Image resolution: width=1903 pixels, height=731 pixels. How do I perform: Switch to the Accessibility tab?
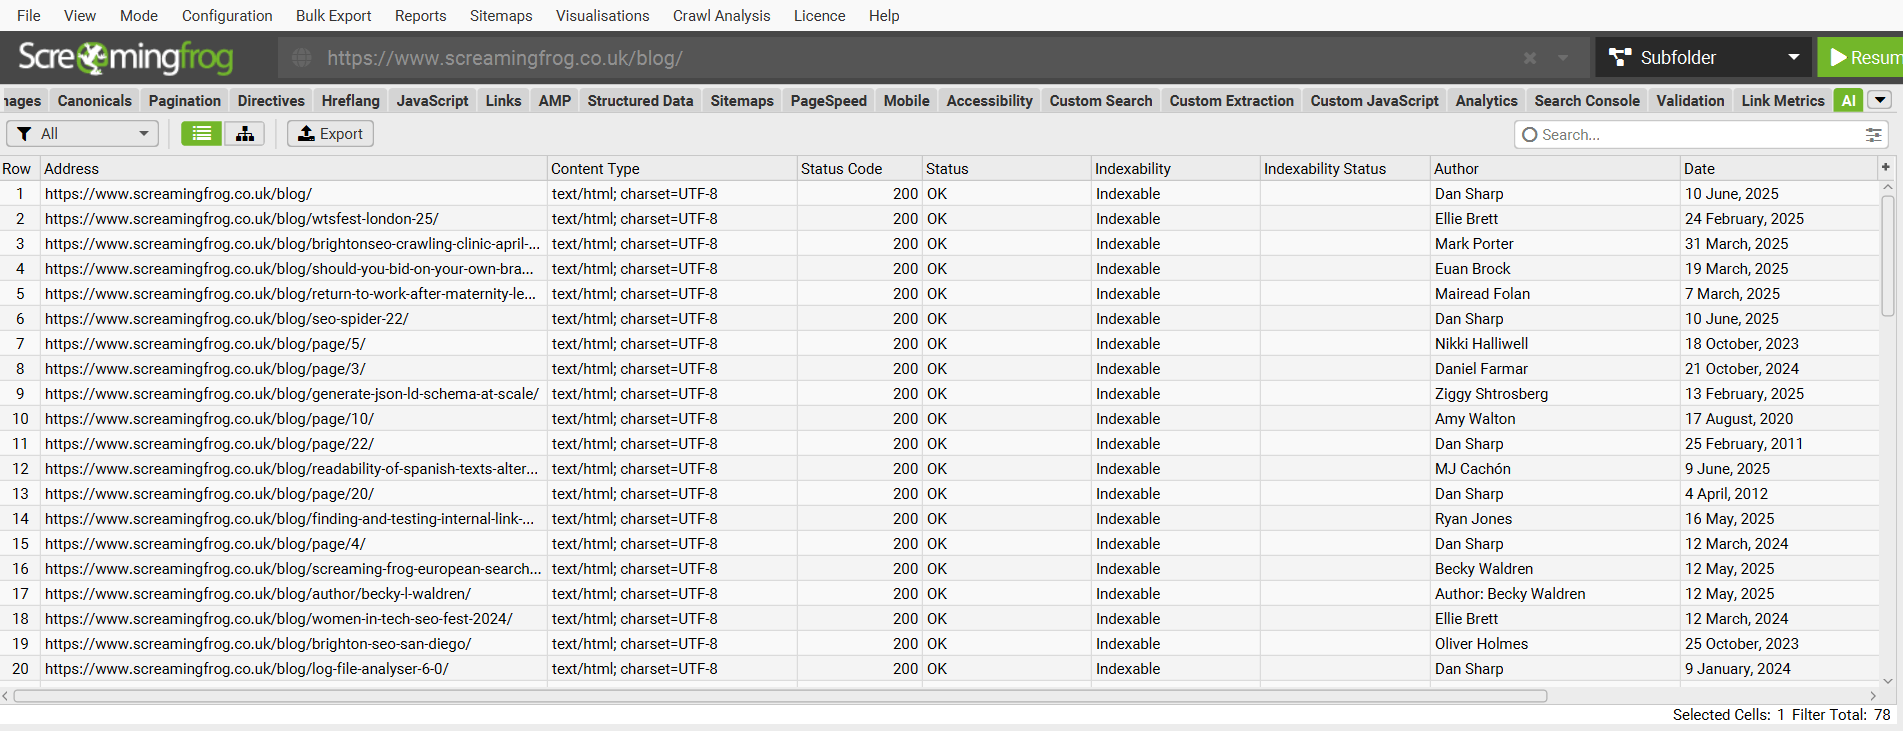click(x=990, y=100)
